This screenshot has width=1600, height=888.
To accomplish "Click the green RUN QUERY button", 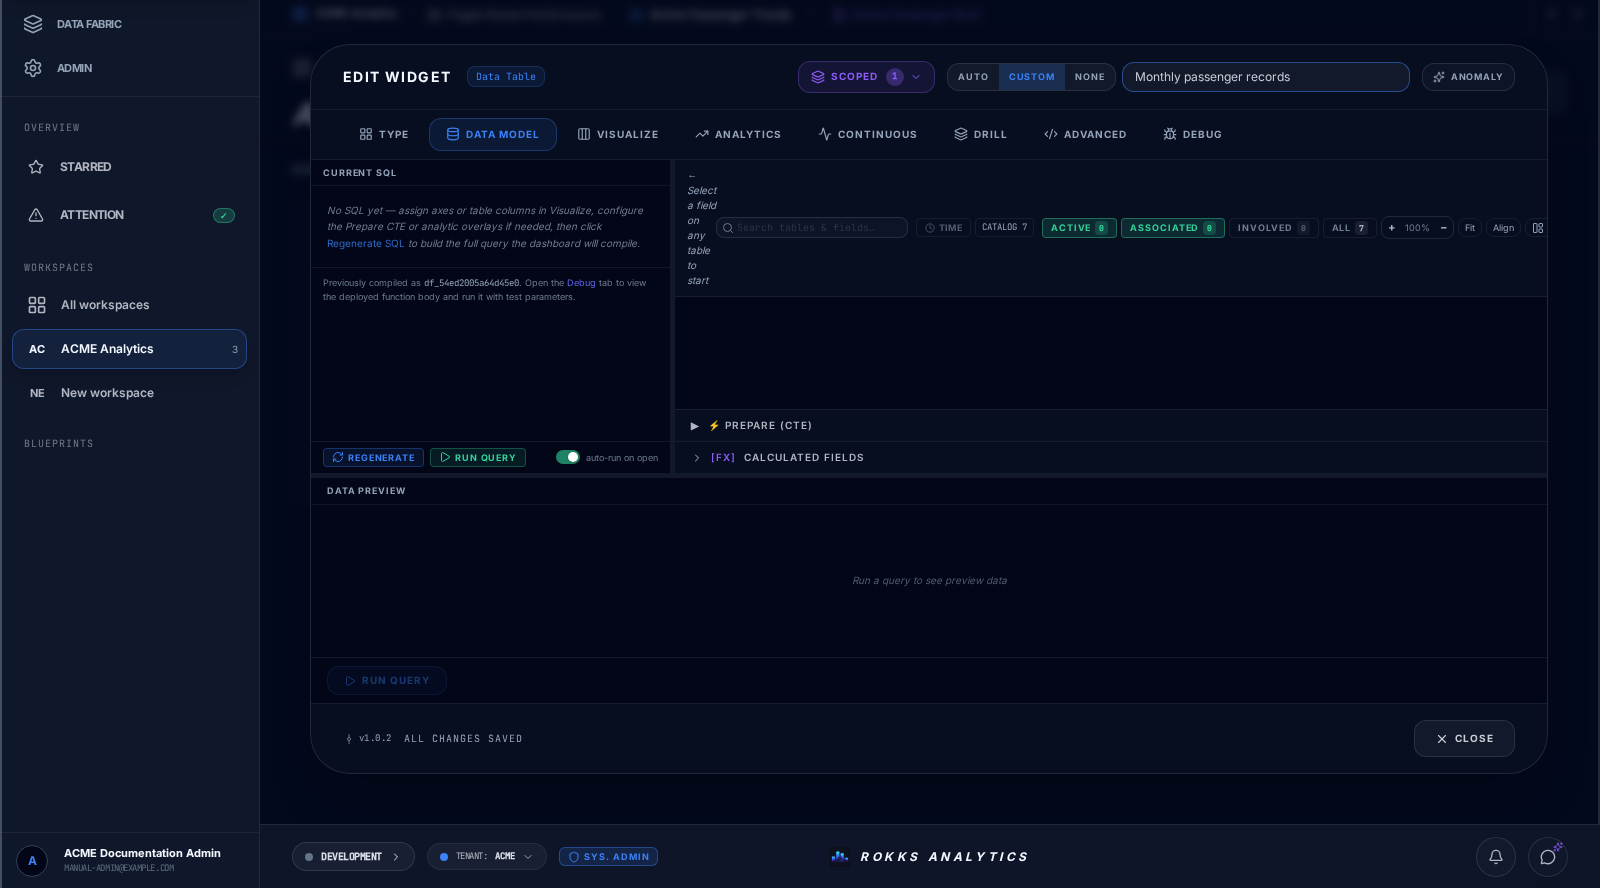I will point(478,457).
